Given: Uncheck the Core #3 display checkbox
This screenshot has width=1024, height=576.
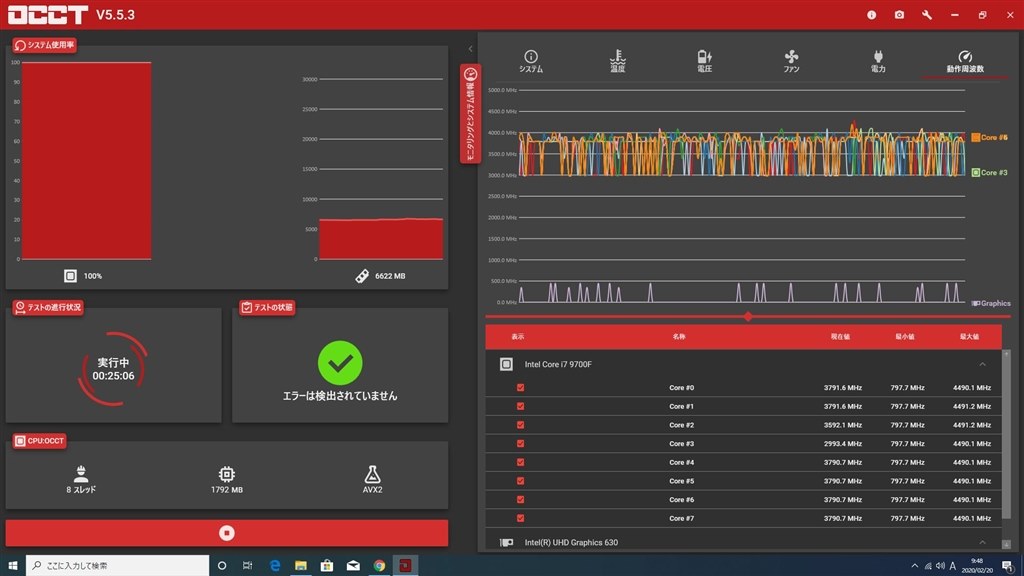Looking at the screenshot, I should pos(520,443).
